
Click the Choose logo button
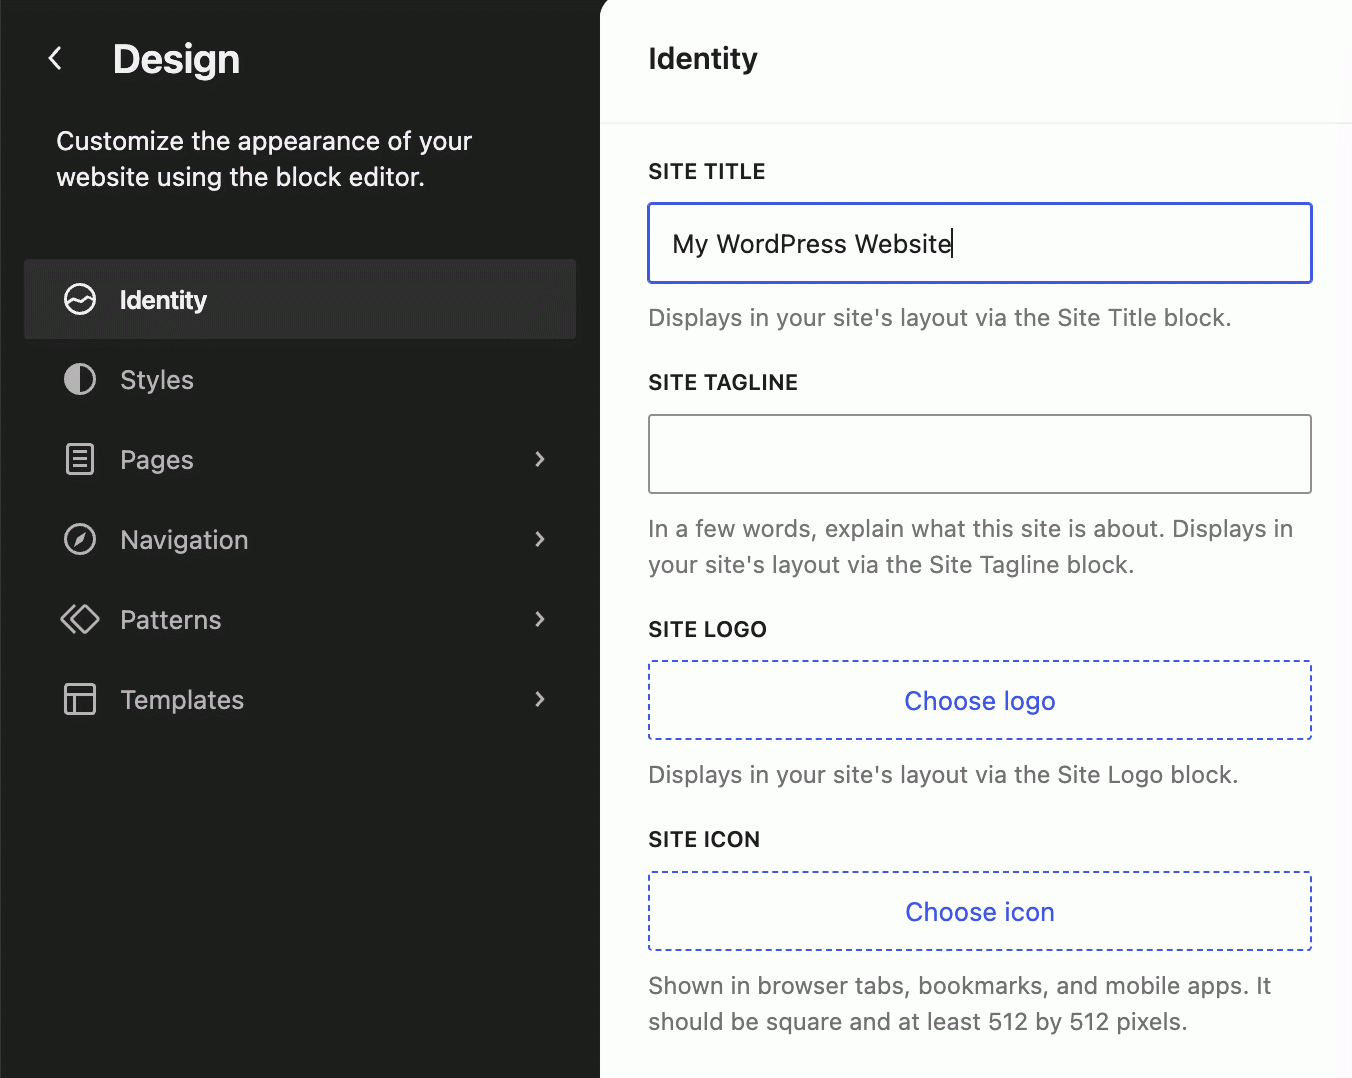tap(980, 700)
